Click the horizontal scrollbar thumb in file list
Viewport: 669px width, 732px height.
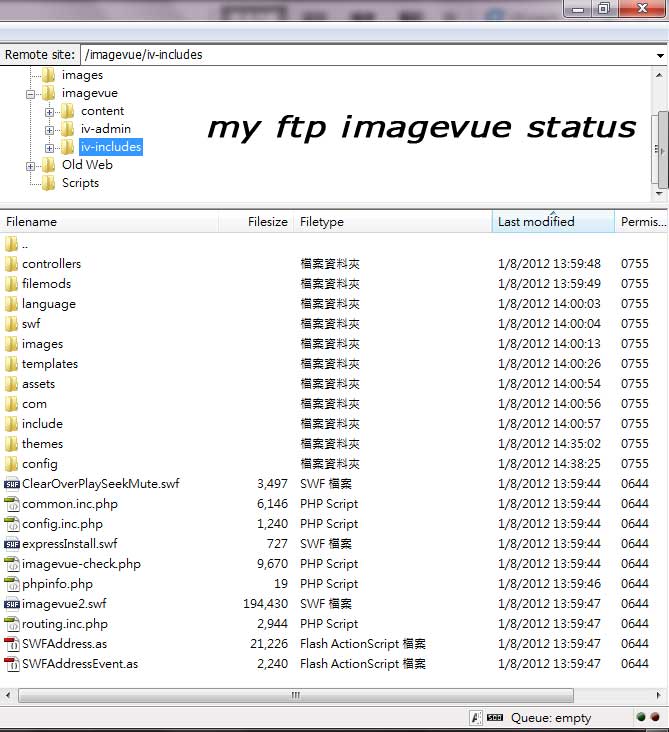[x=296, y=695]
